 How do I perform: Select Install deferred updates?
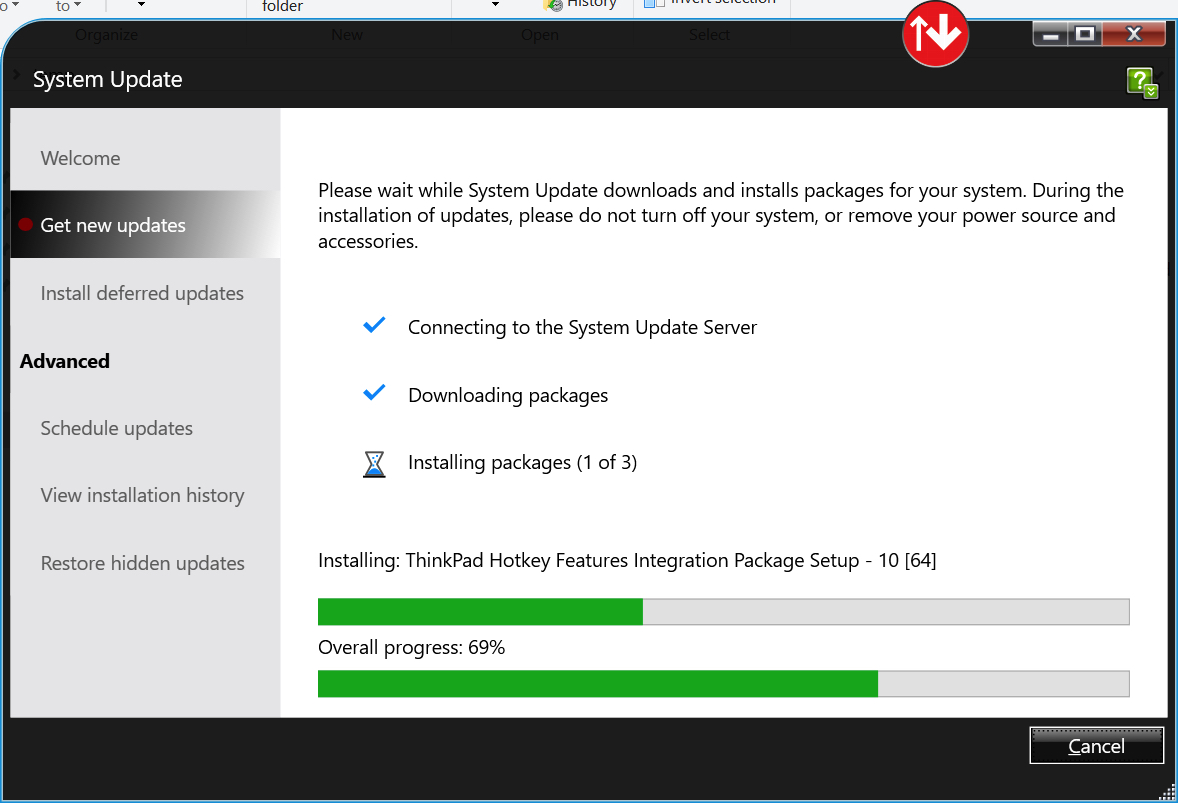[142, 293]
